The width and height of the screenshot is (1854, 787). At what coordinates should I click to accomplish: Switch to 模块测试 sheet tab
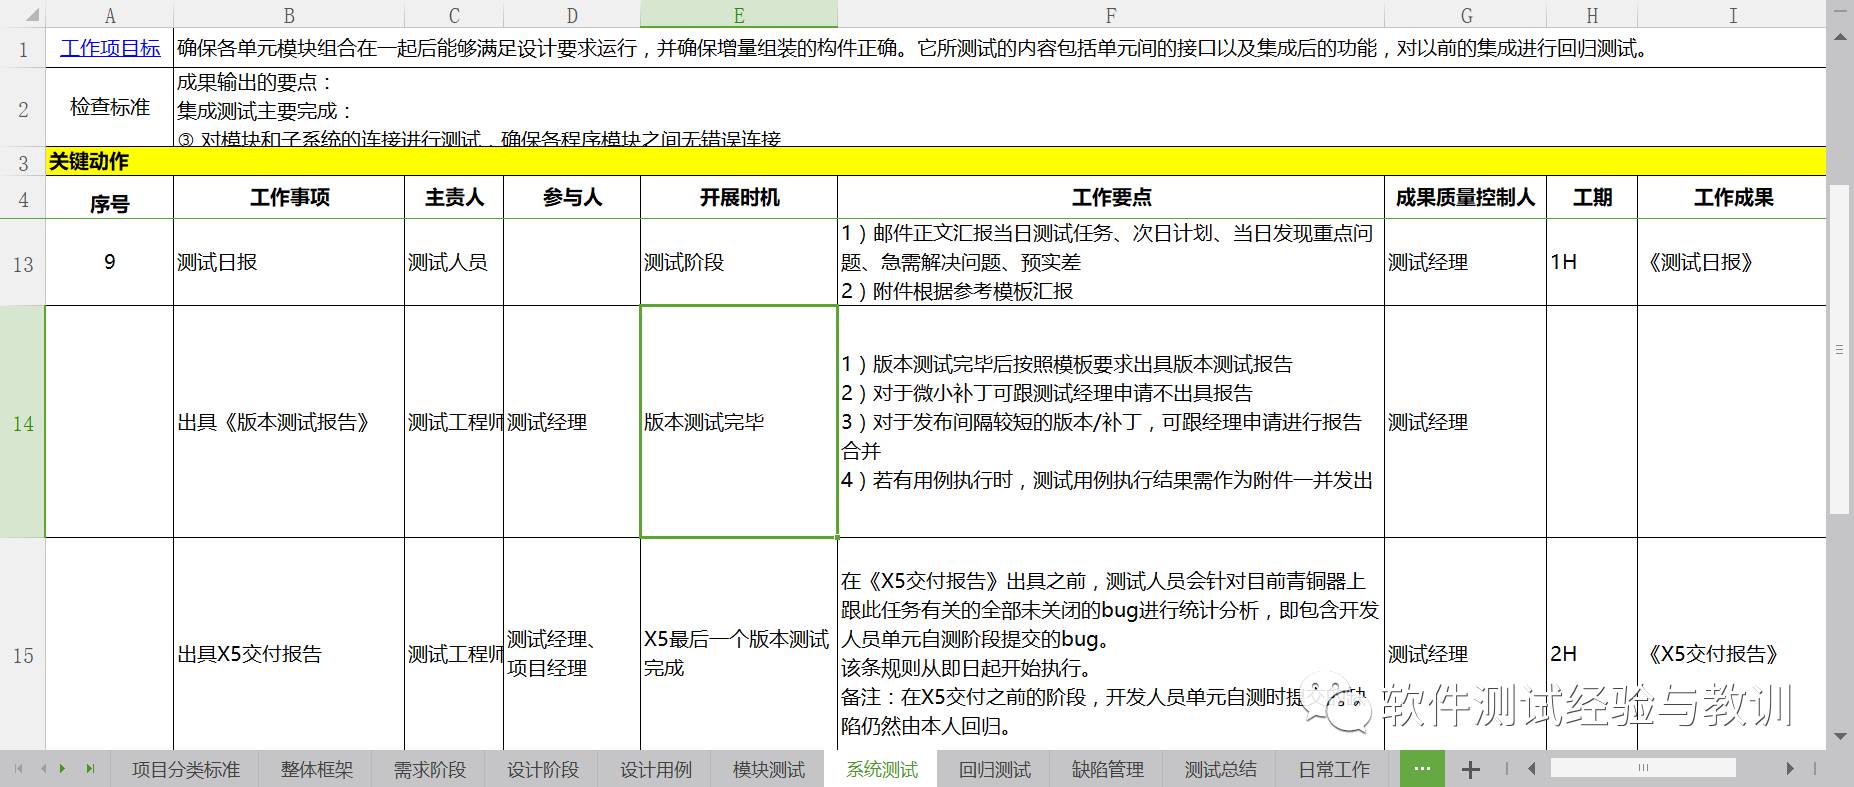pyautogui.click(x=768, y=769)
